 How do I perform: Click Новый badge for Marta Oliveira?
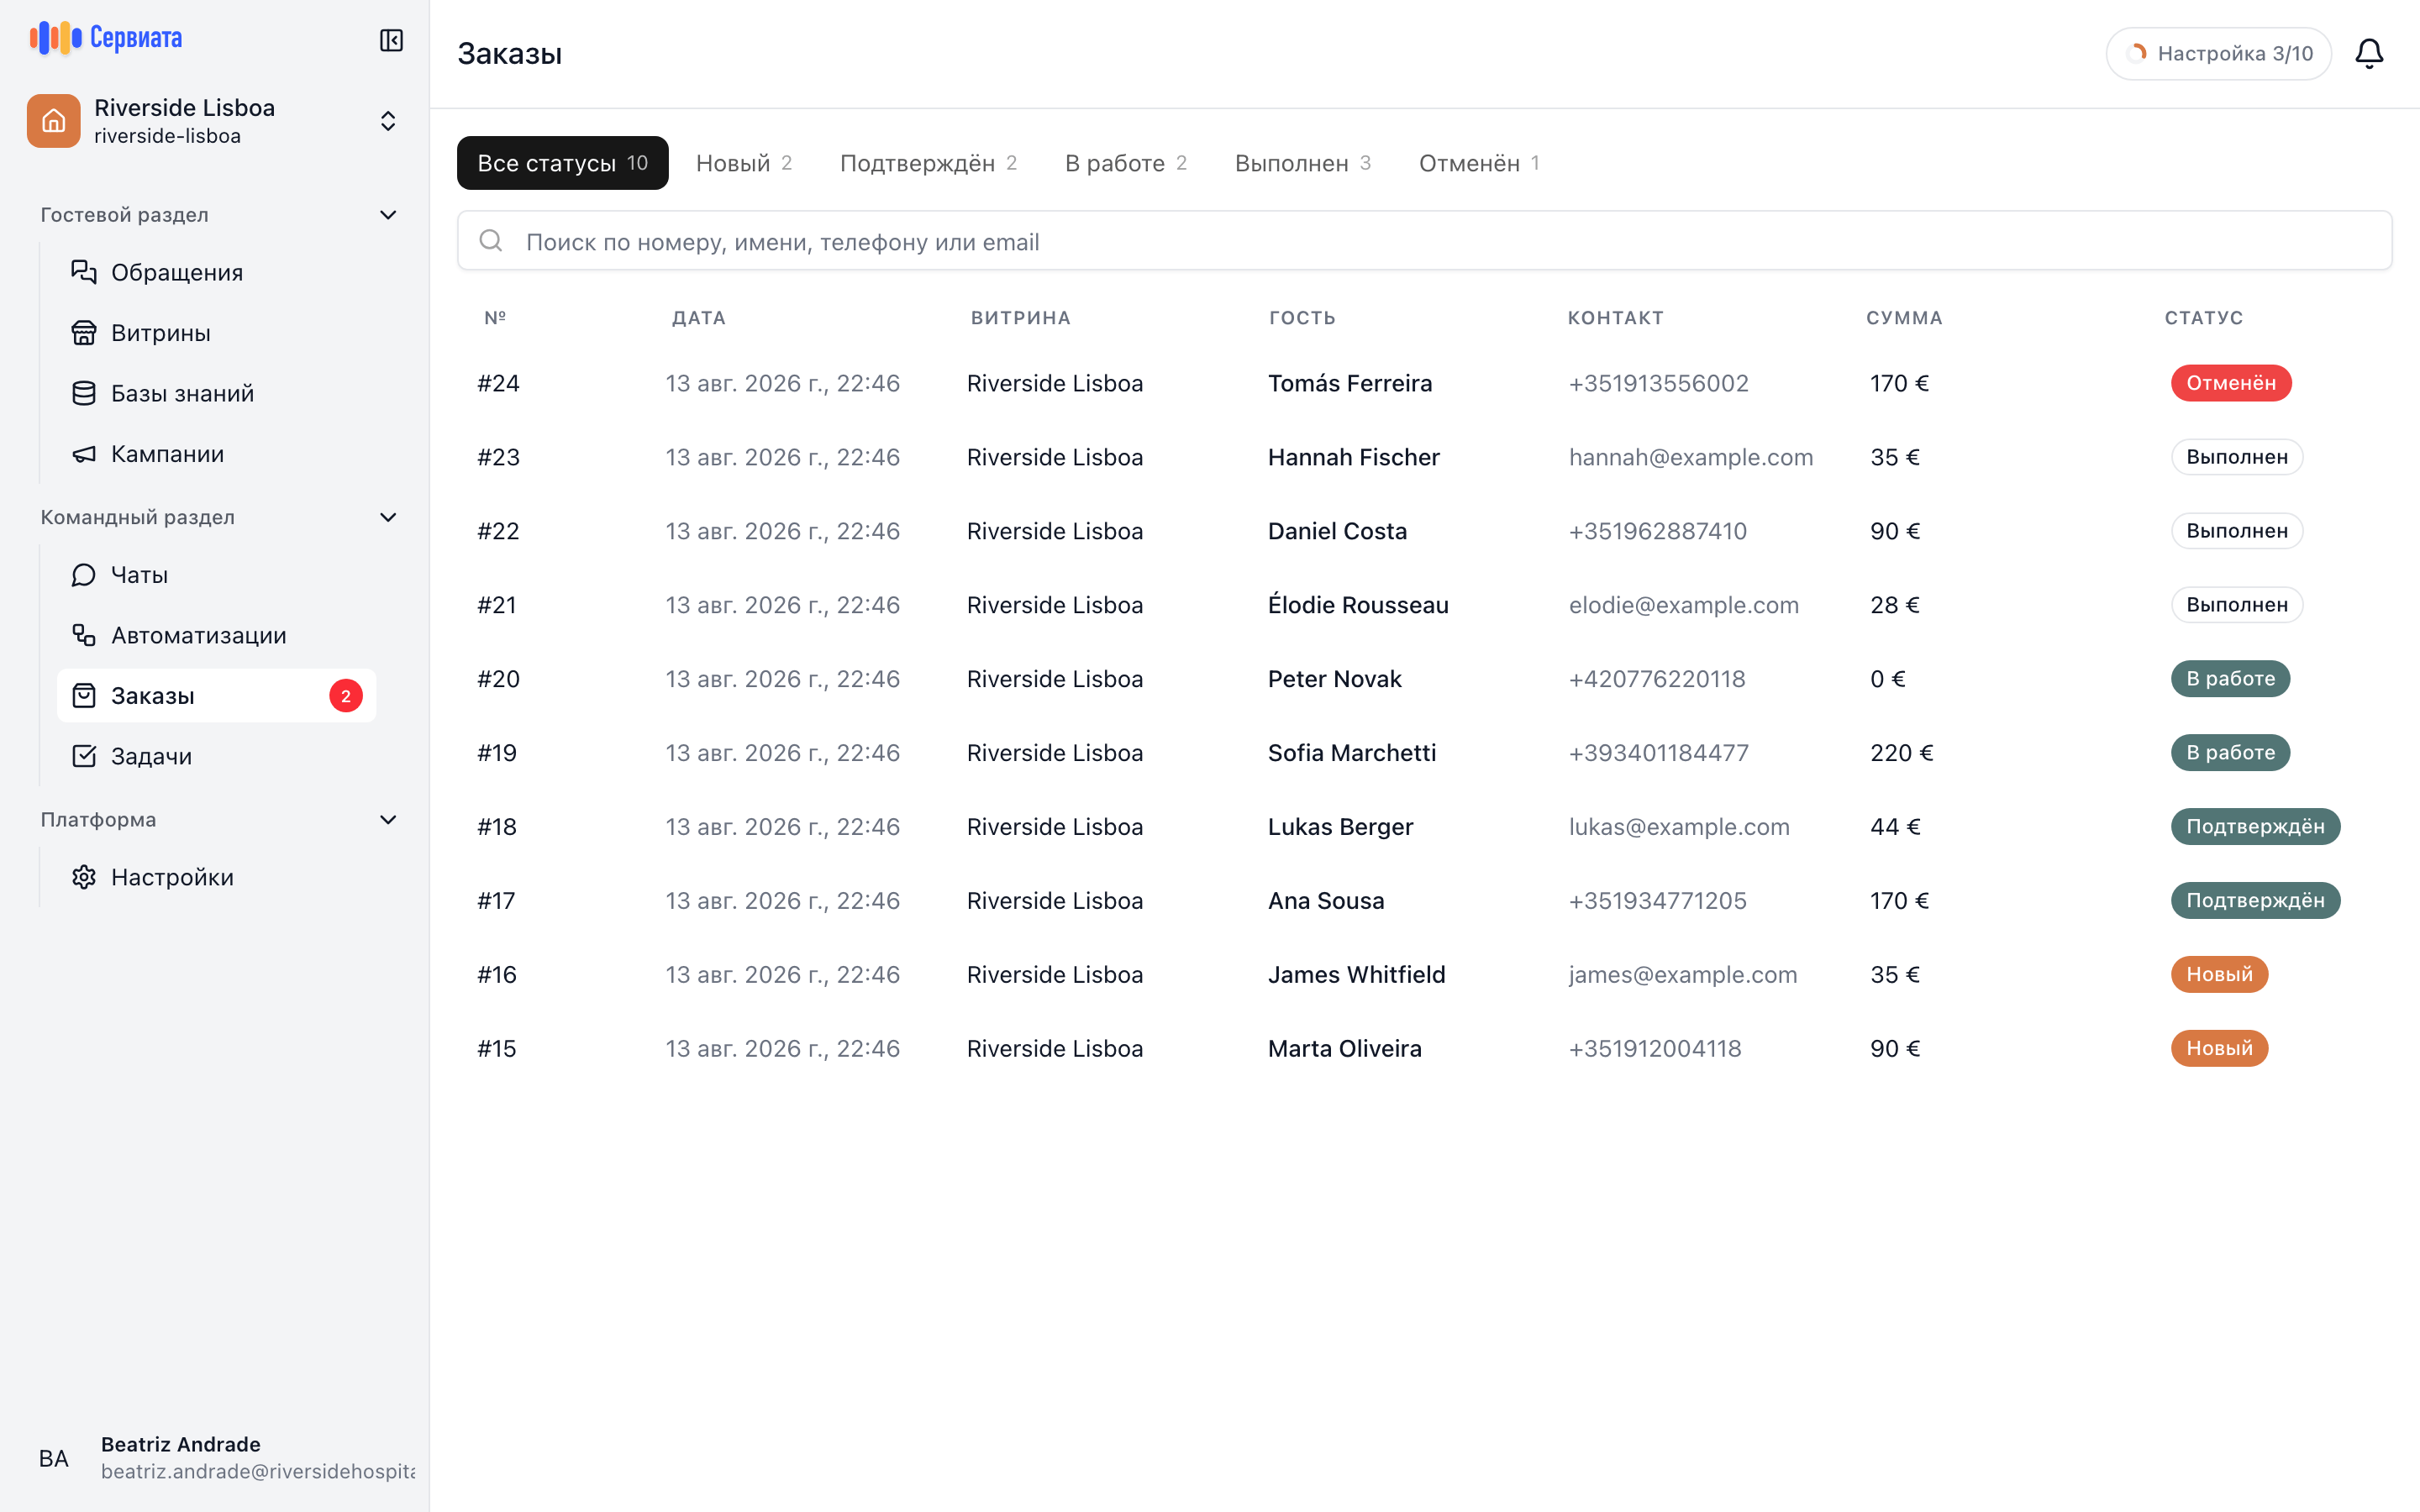click(2219, 1048)
